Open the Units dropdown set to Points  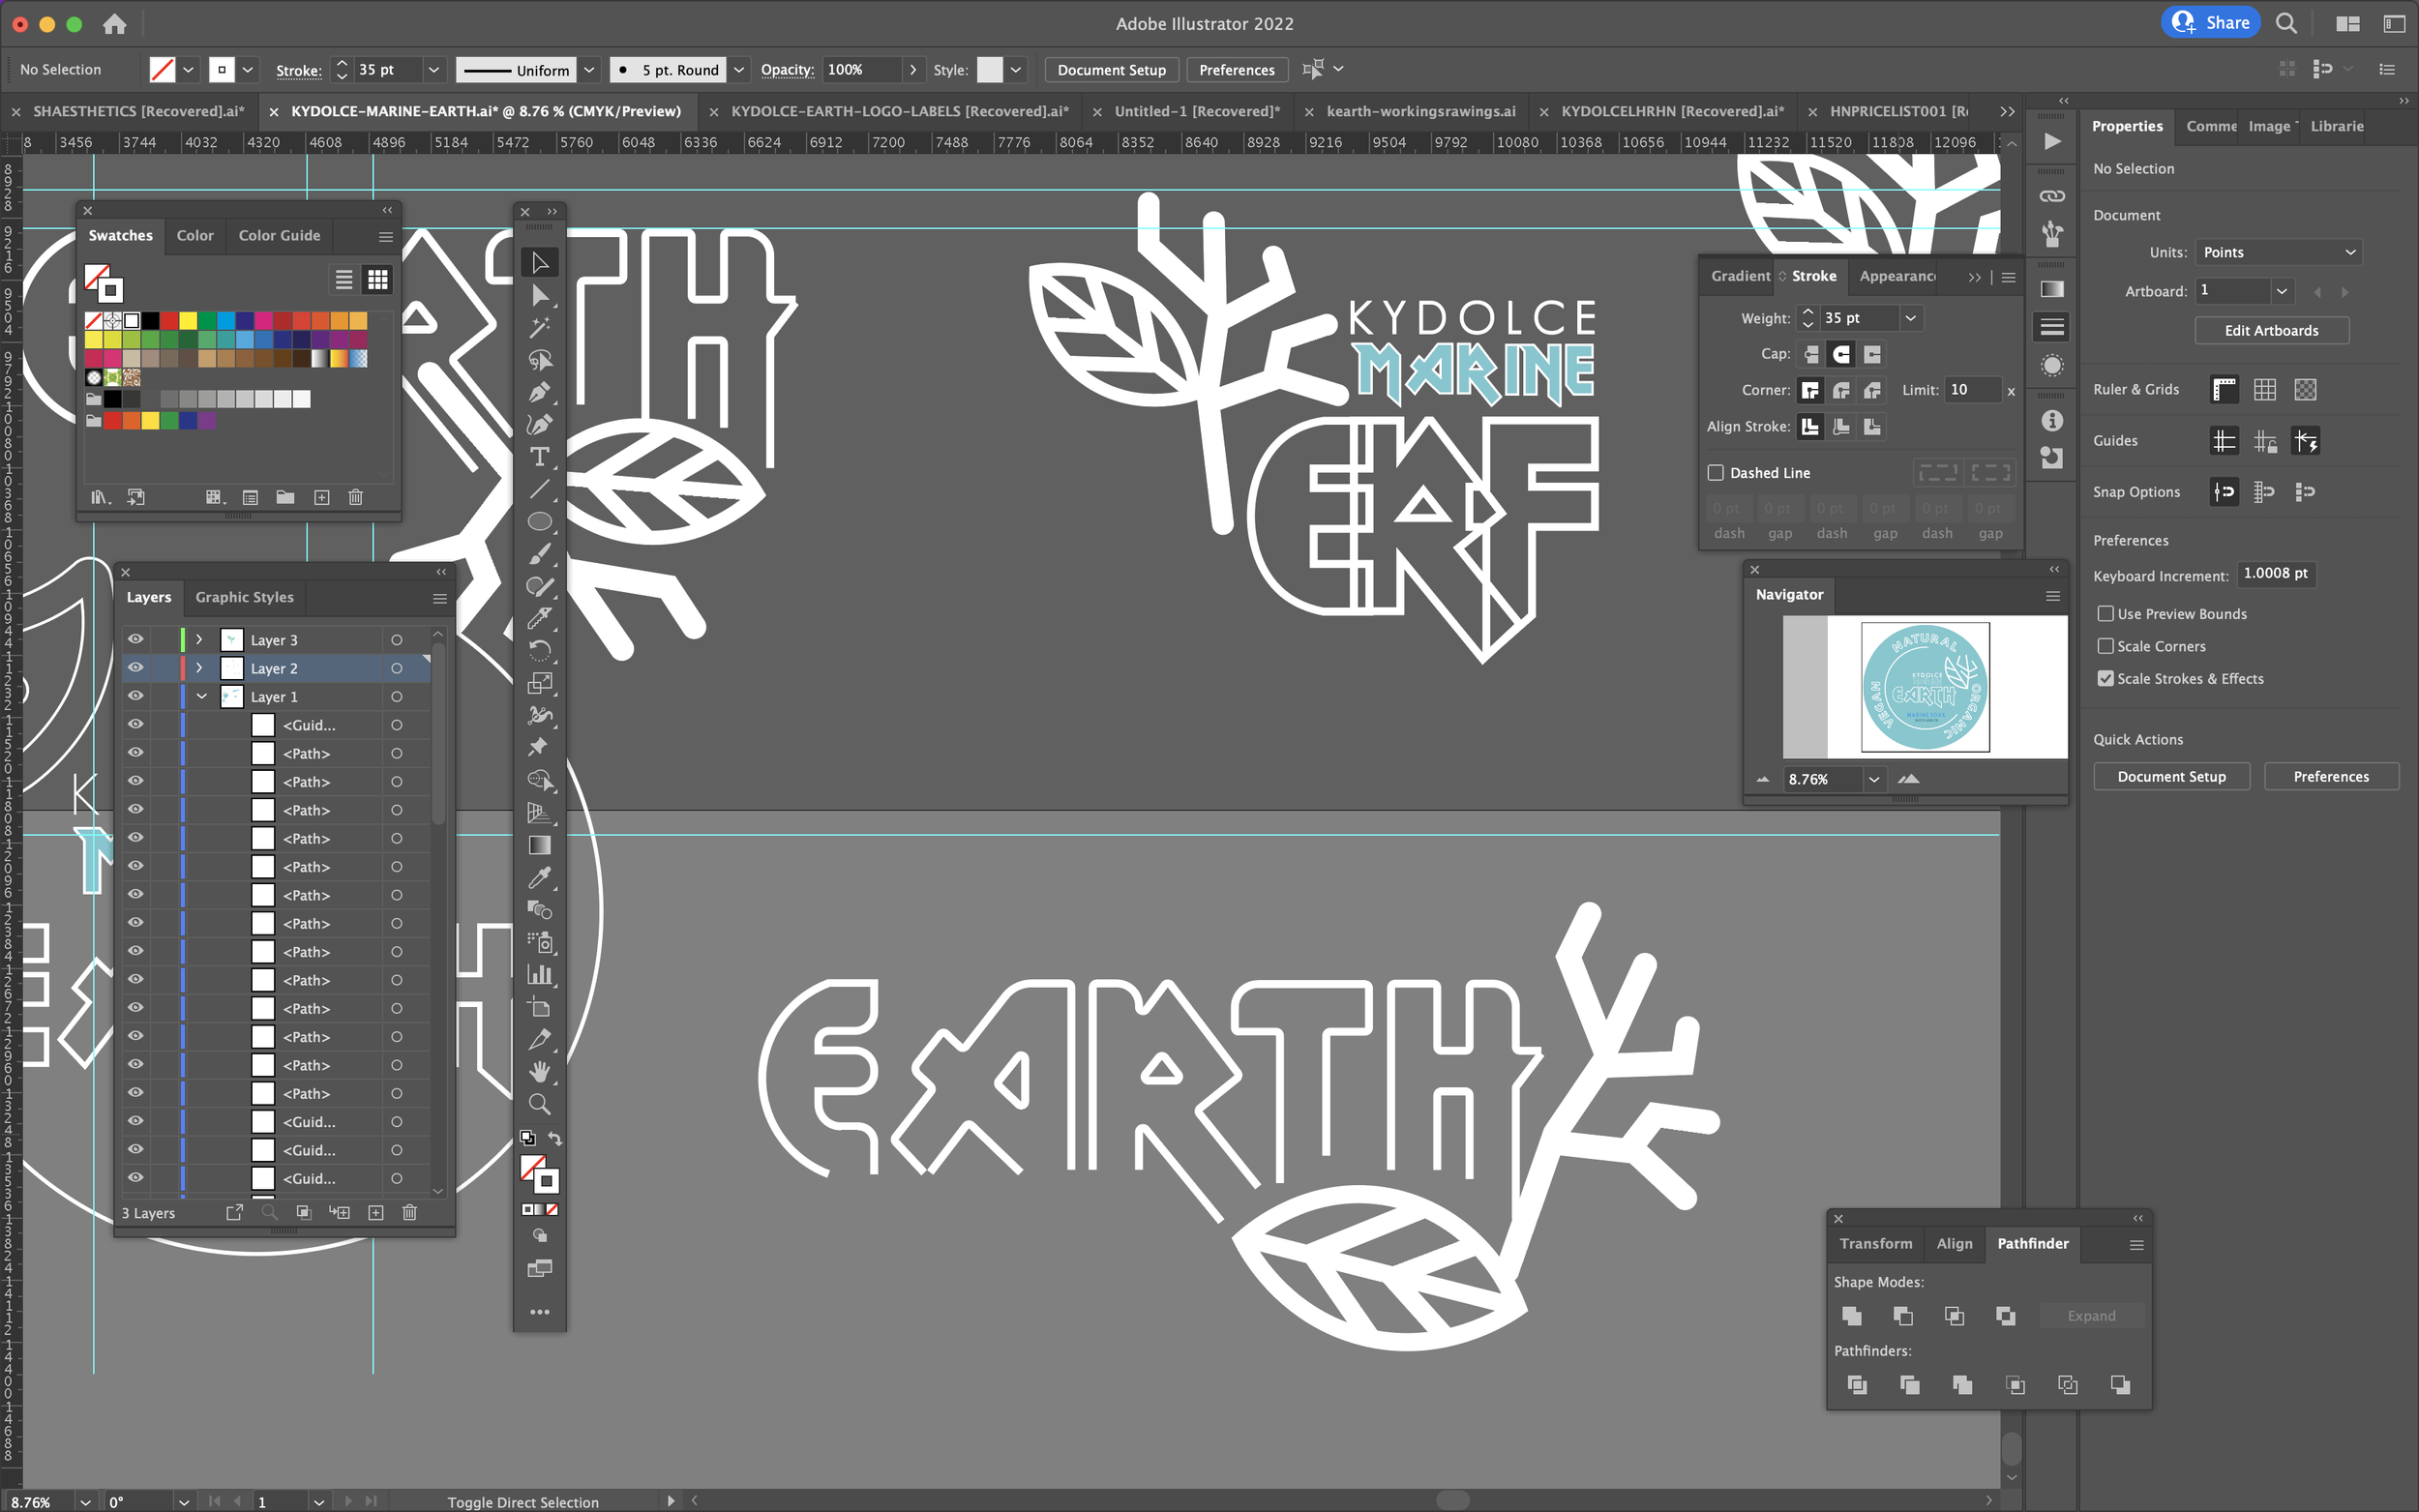[2278, 252]
